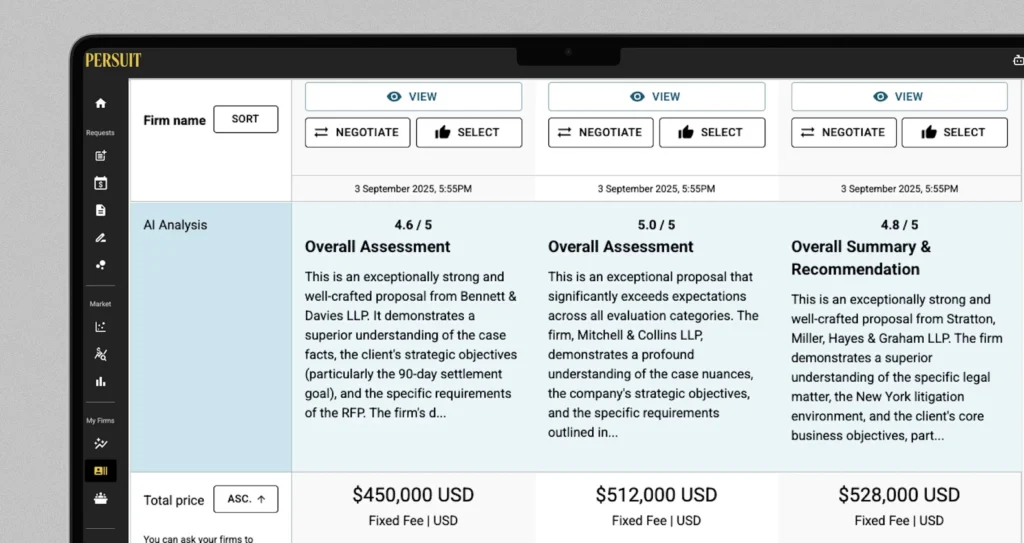Open the bar chart icon under Market
Screen dimensions: 1024x543
pos(100,381)
